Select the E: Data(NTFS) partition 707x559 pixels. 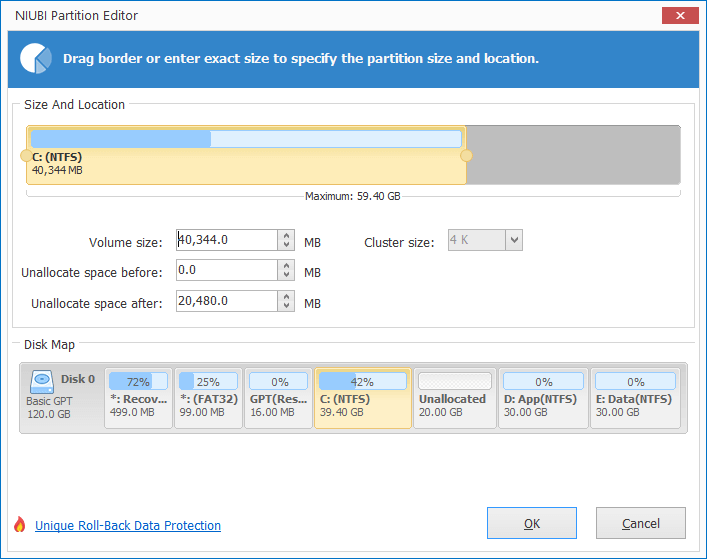pyautogui.click(x=635, y=398)
